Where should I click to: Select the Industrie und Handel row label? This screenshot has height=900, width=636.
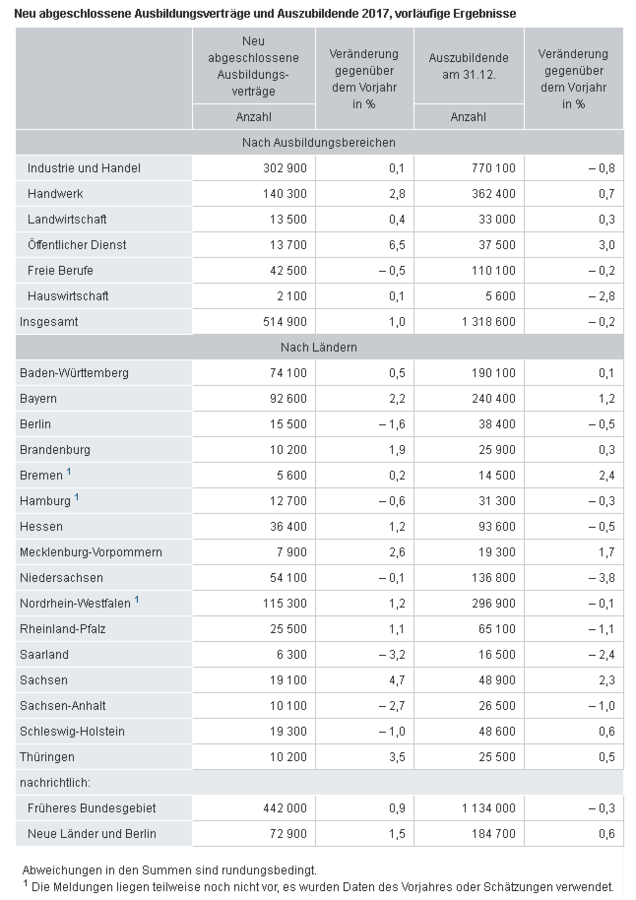[x=84, y=168]
